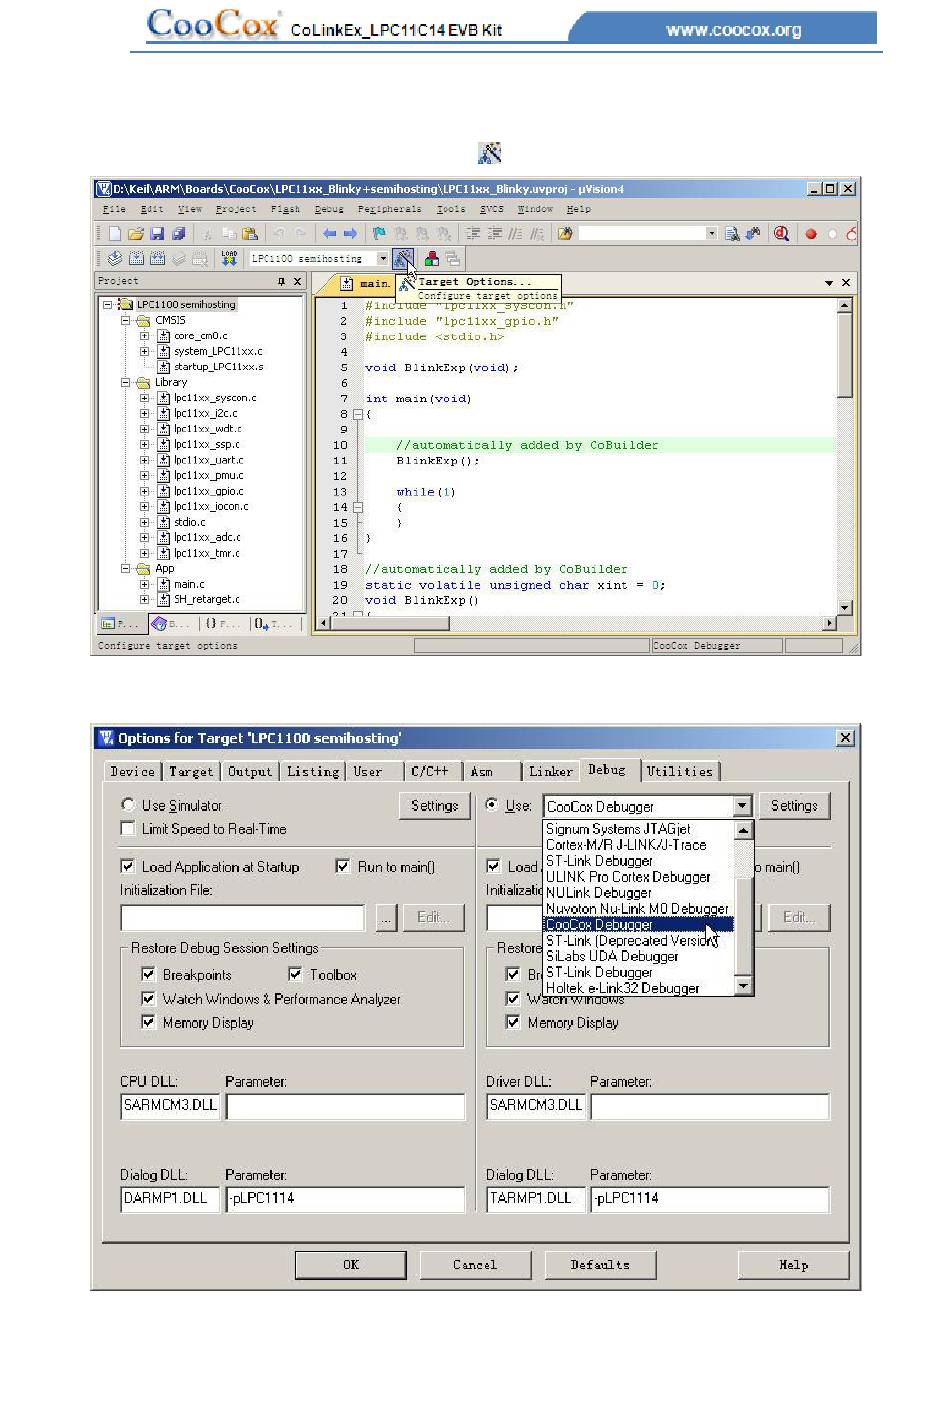Uncheck the left Breakpoints checkbox

[x=148, y=975]
